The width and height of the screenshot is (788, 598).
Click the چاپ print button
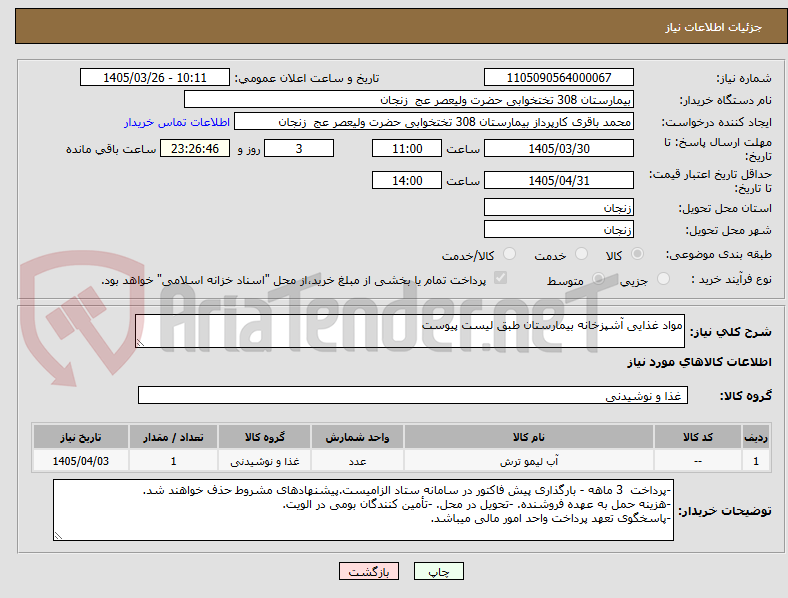(439, 571)
